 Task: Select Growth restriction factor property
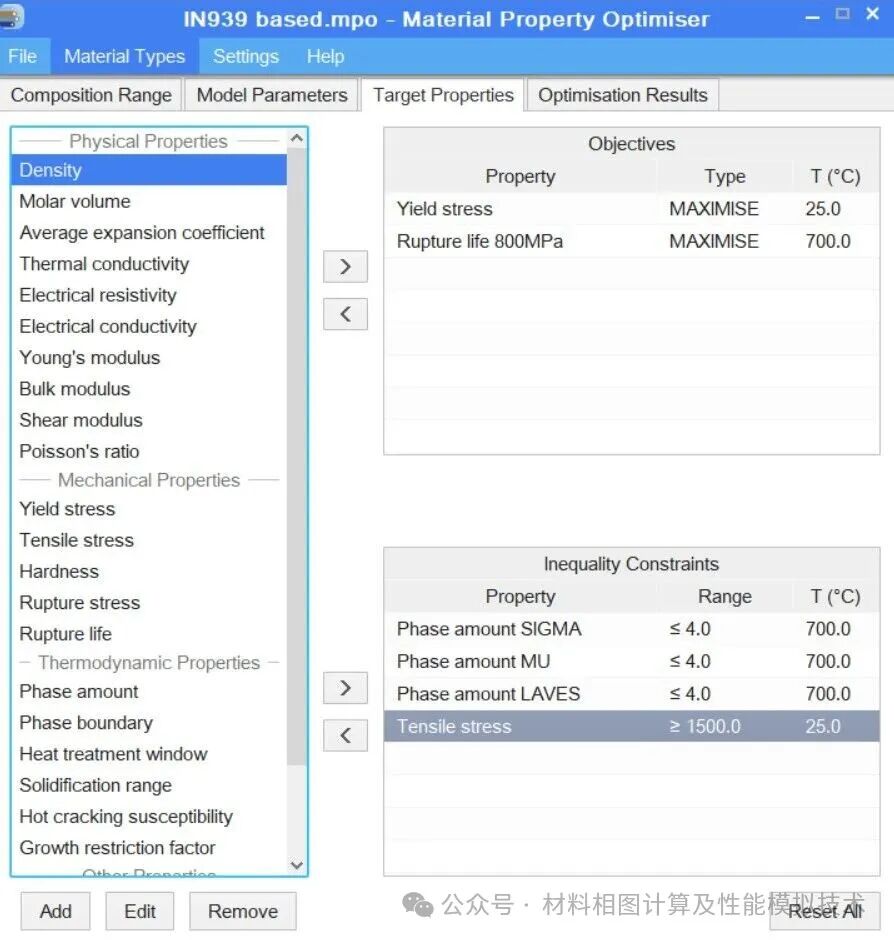pos(149,847)
